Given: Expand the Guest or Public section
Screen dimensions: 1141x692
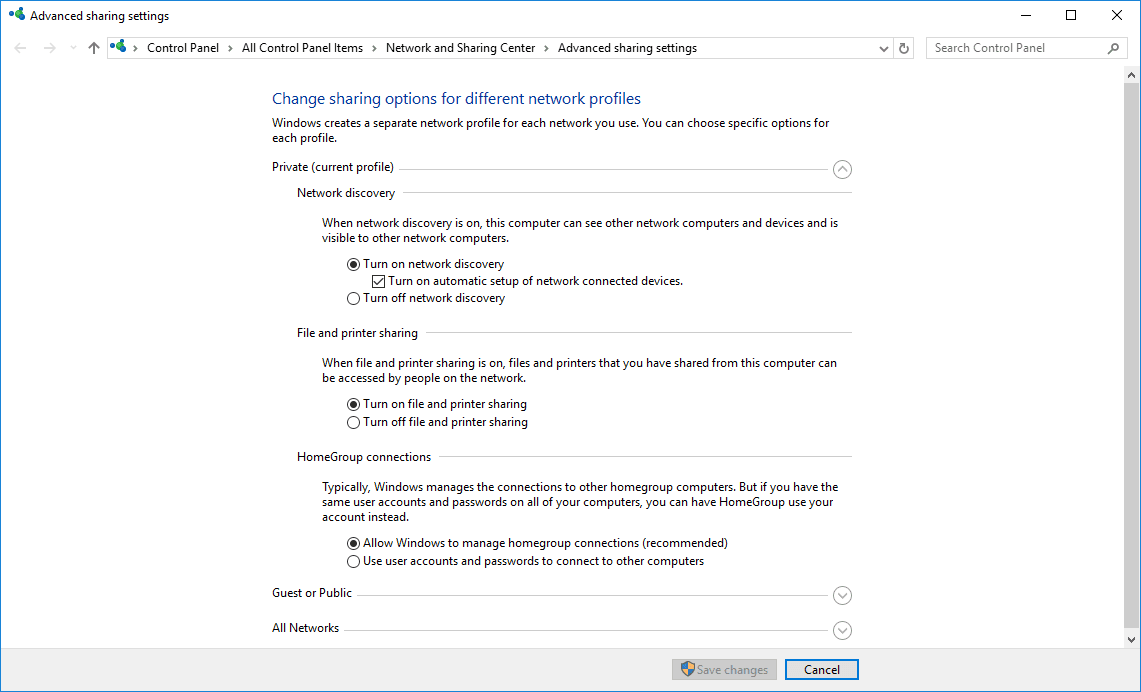Looking at the screenshot, I should click(x=842, y=596).
